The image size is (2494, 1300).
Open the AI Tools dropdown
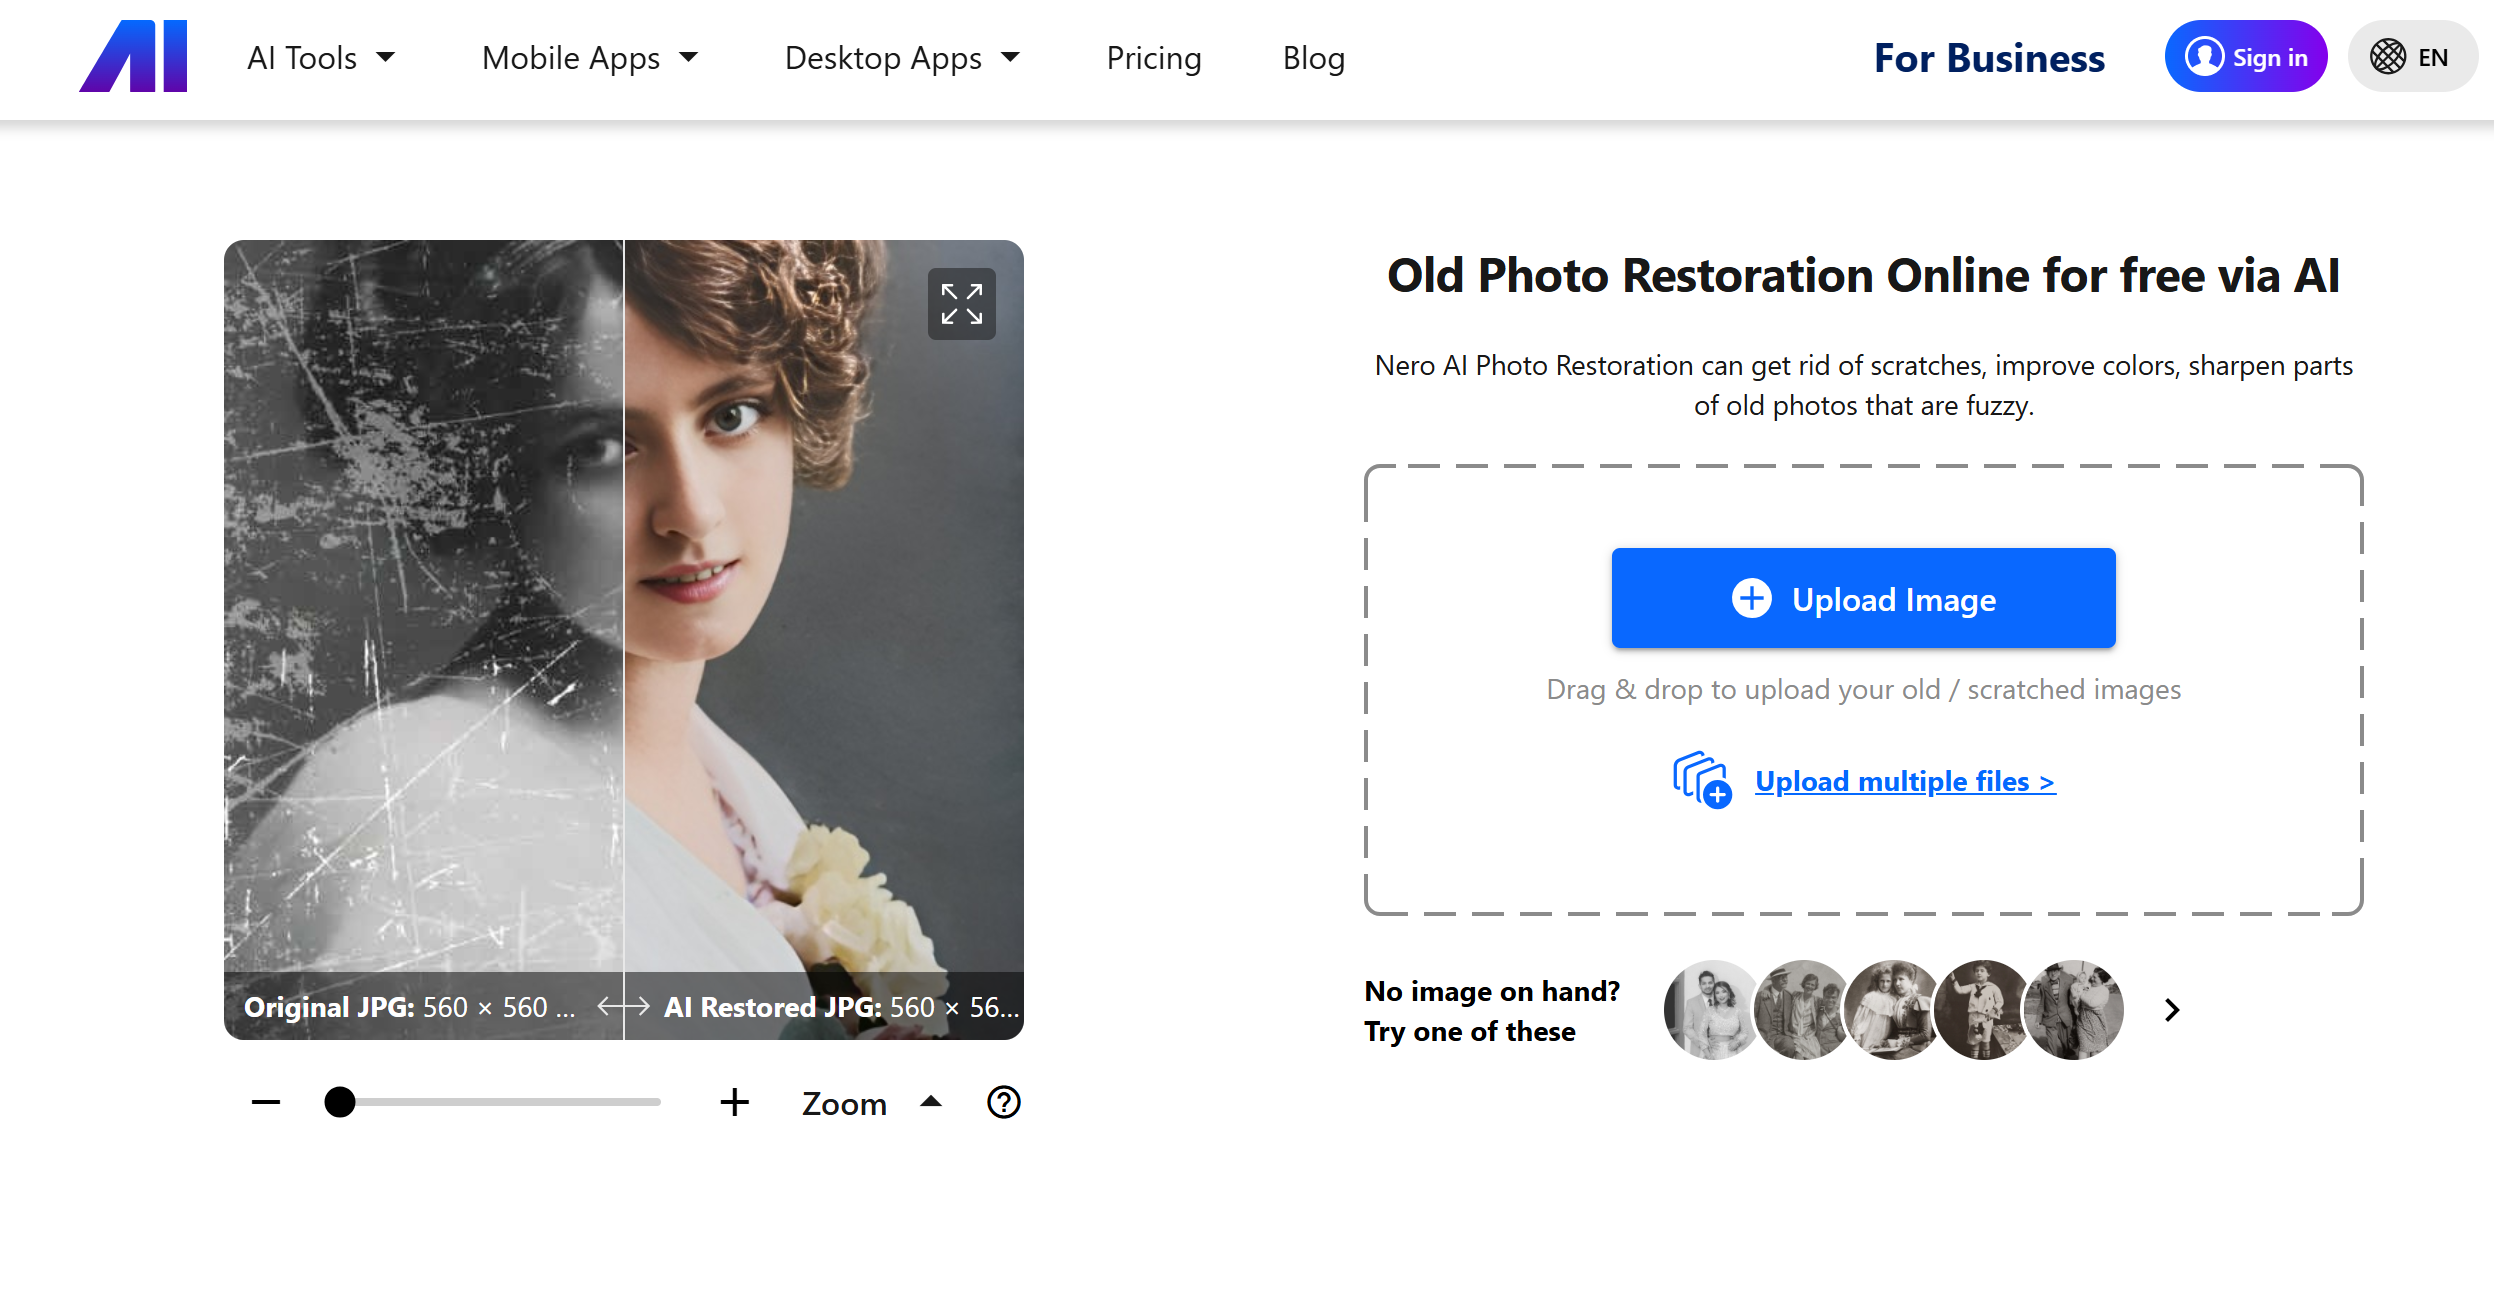point(321,58)
